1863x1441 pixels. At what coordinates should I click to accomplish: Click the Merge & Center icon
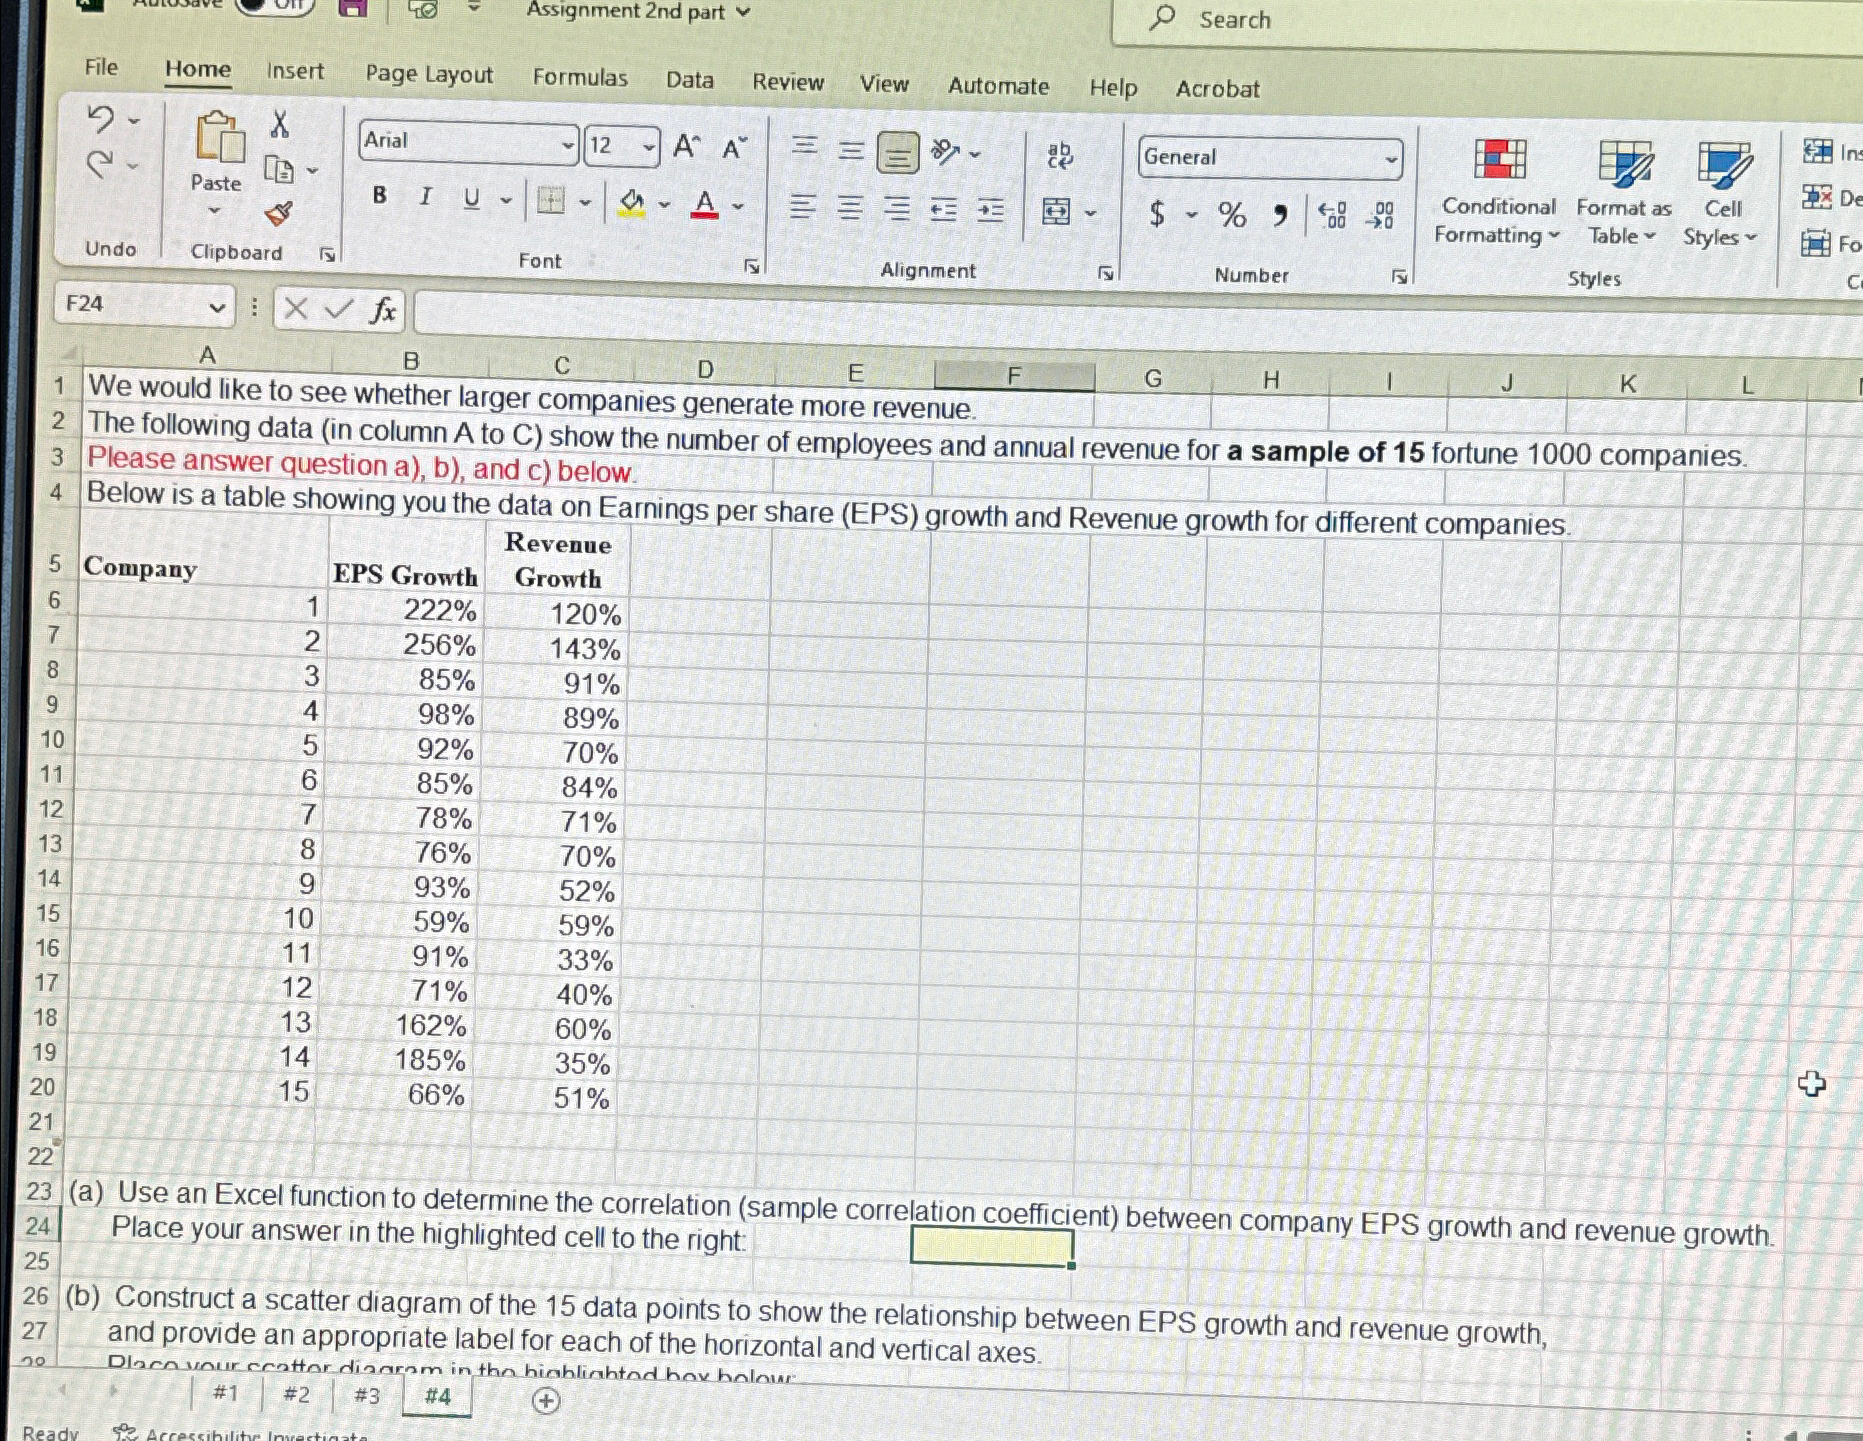(x=1057, y=213)
